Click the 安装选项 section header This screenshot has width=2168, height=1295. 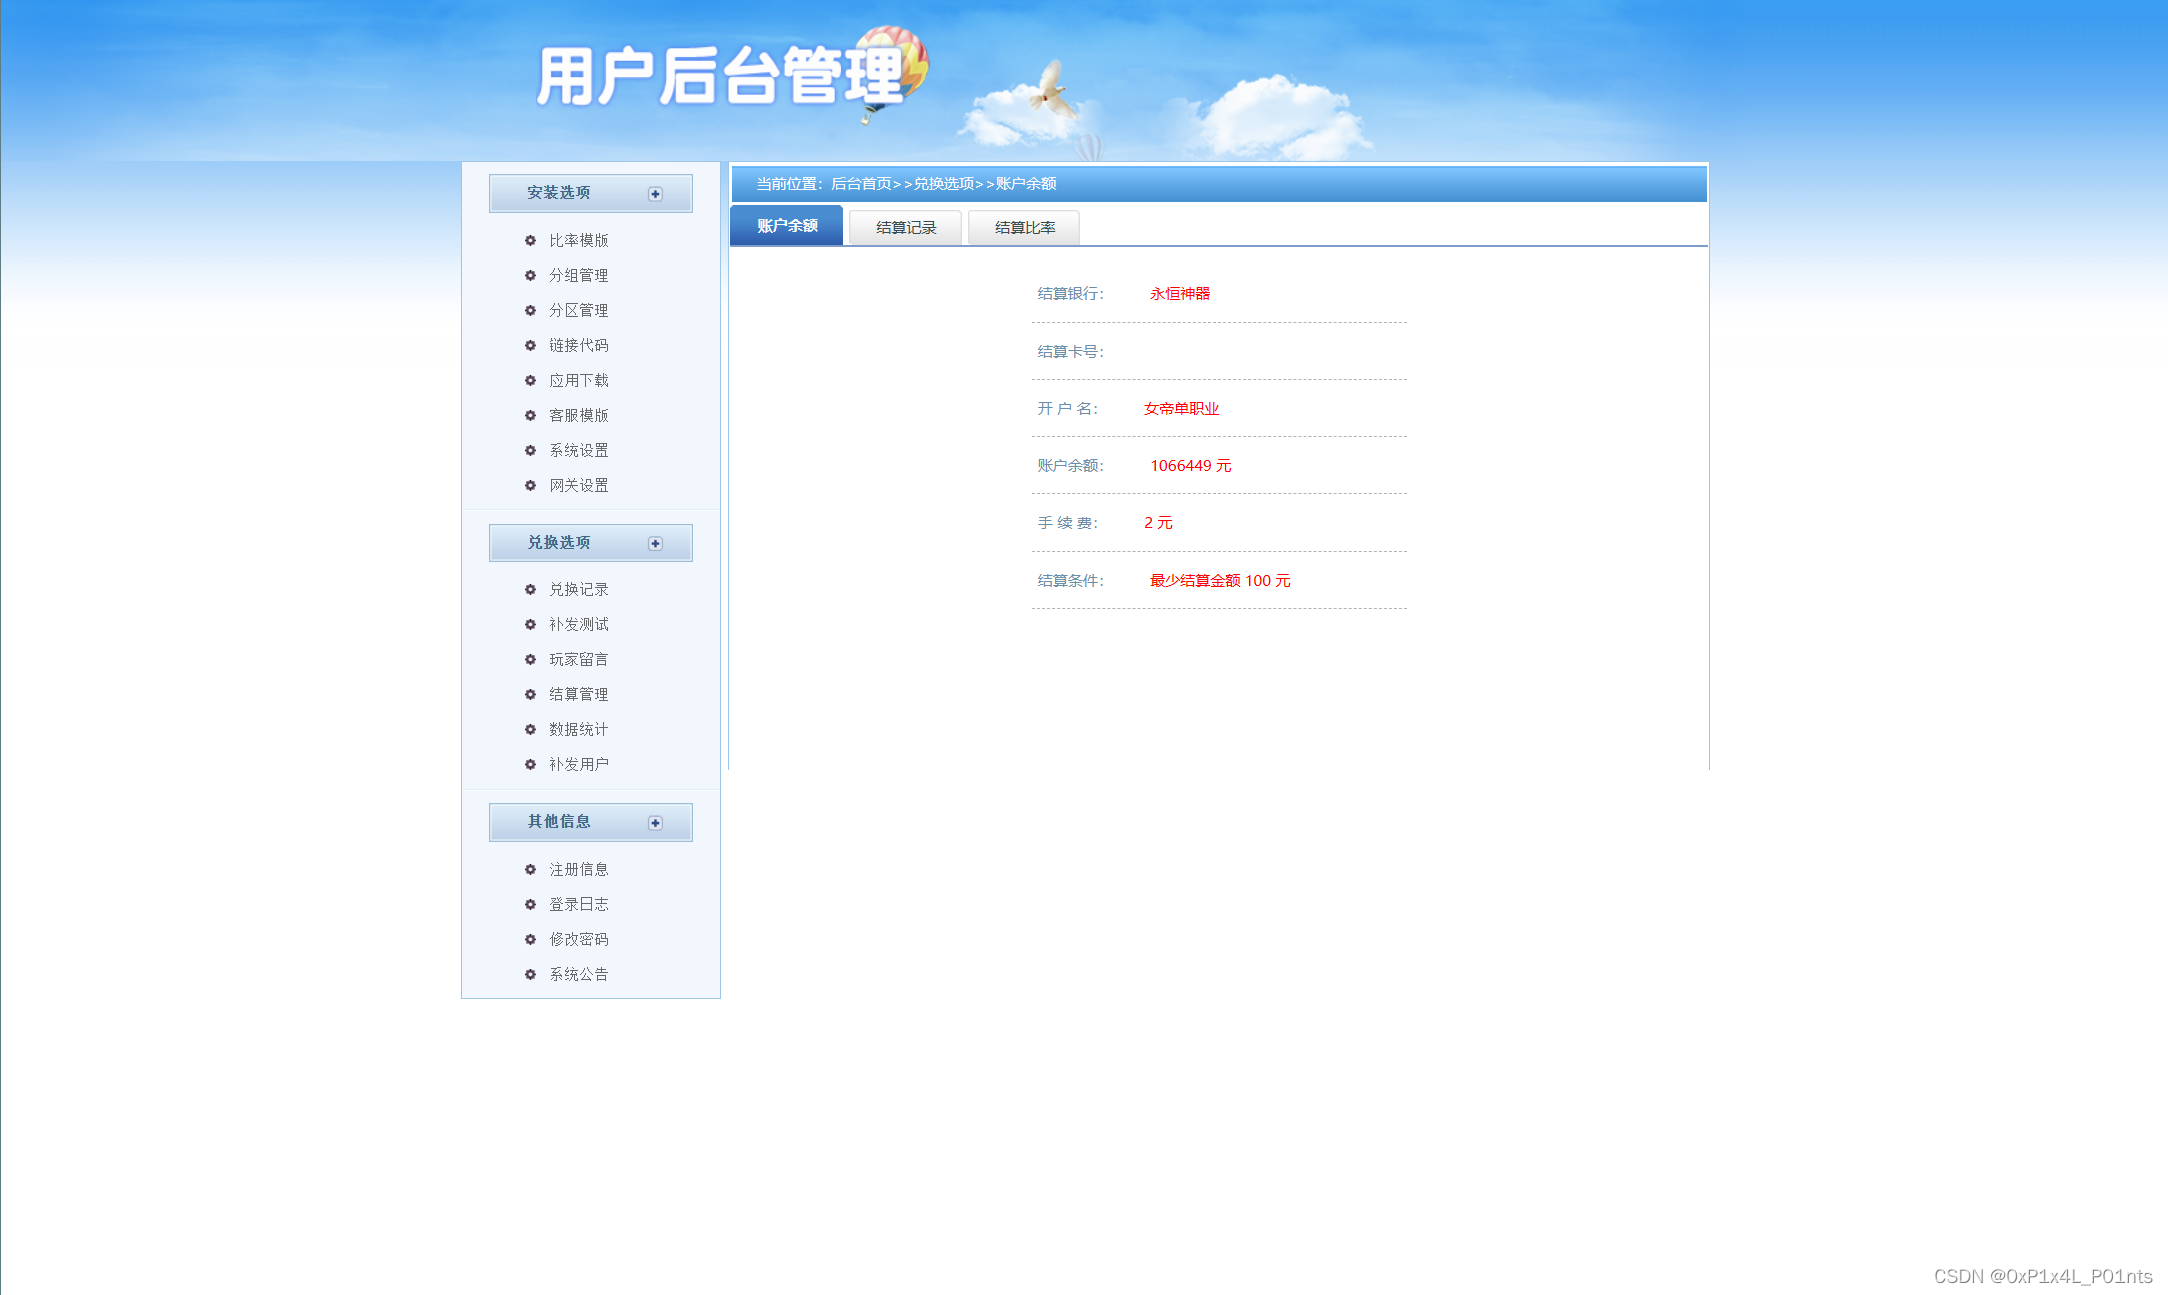[x=590, y=193]
